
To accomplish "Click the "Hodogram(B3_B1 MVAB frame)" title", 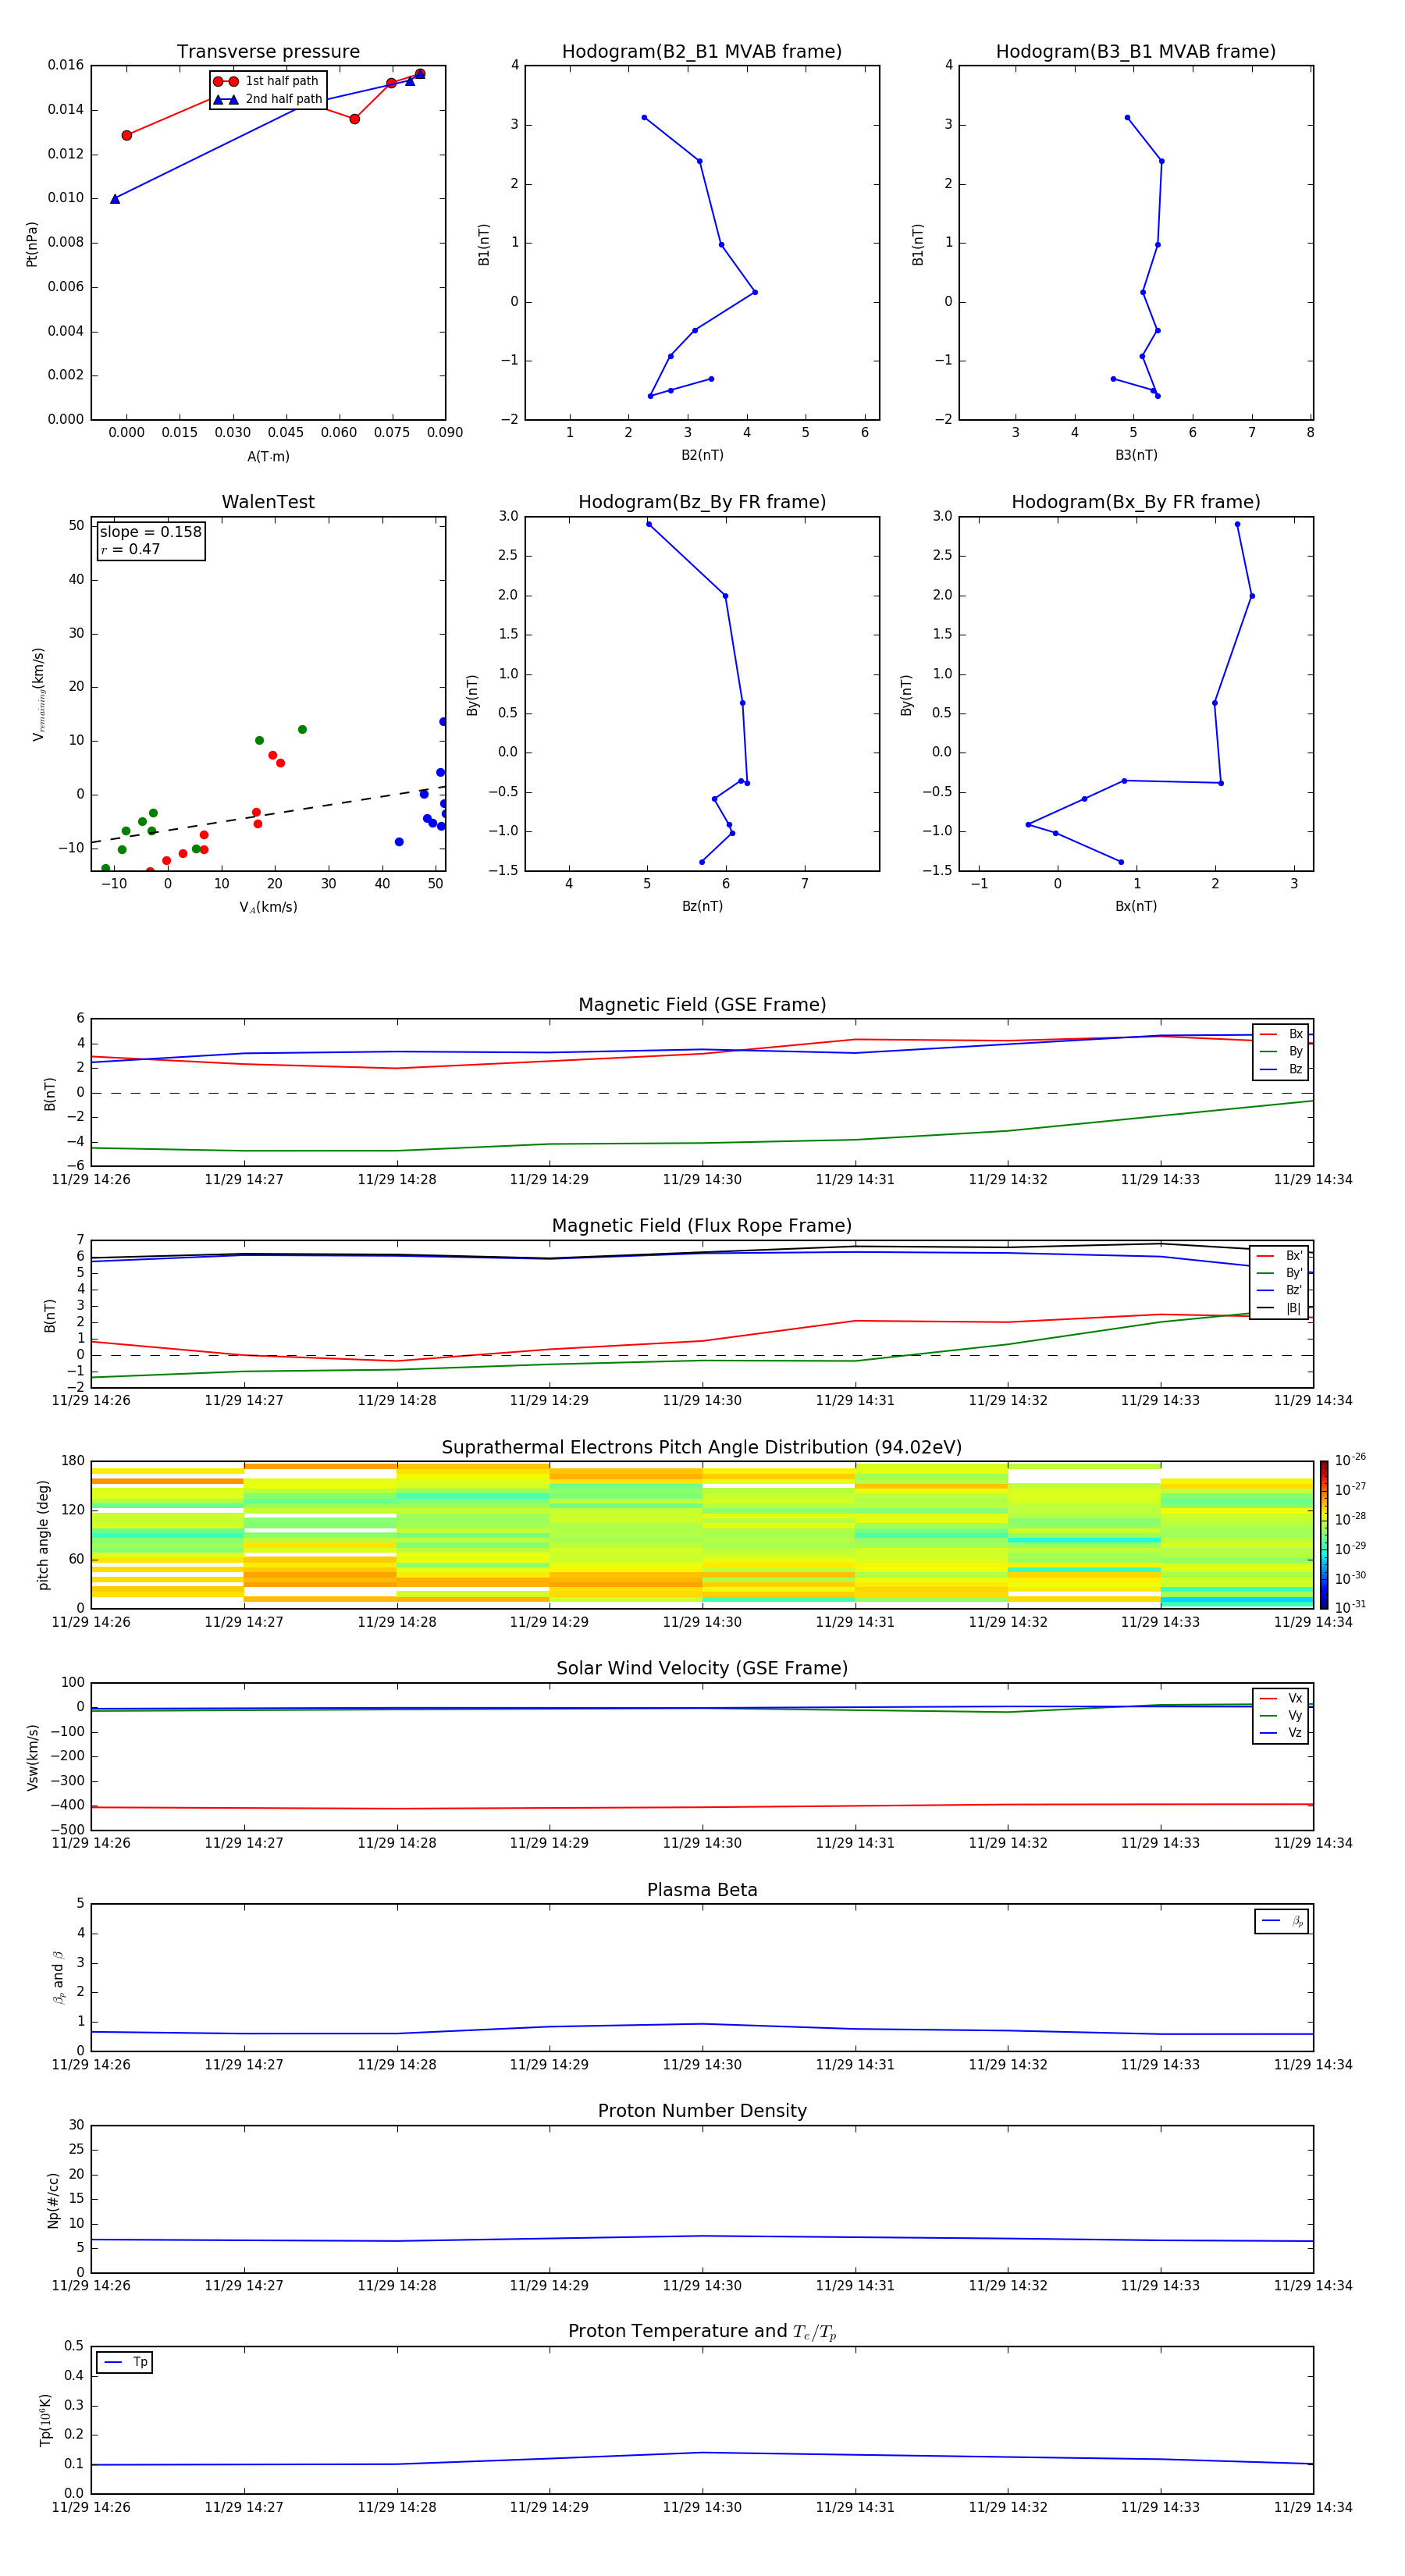I will pyautogui.click(x=1136, y=52).
